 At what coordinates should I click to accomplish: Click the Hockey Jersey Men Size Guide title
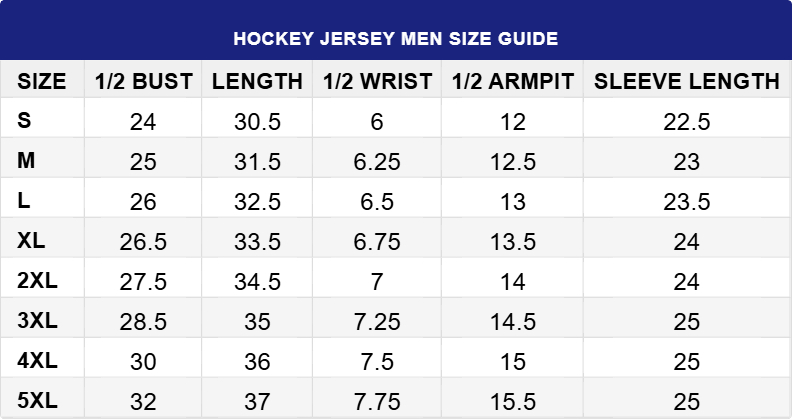(396, 38)
